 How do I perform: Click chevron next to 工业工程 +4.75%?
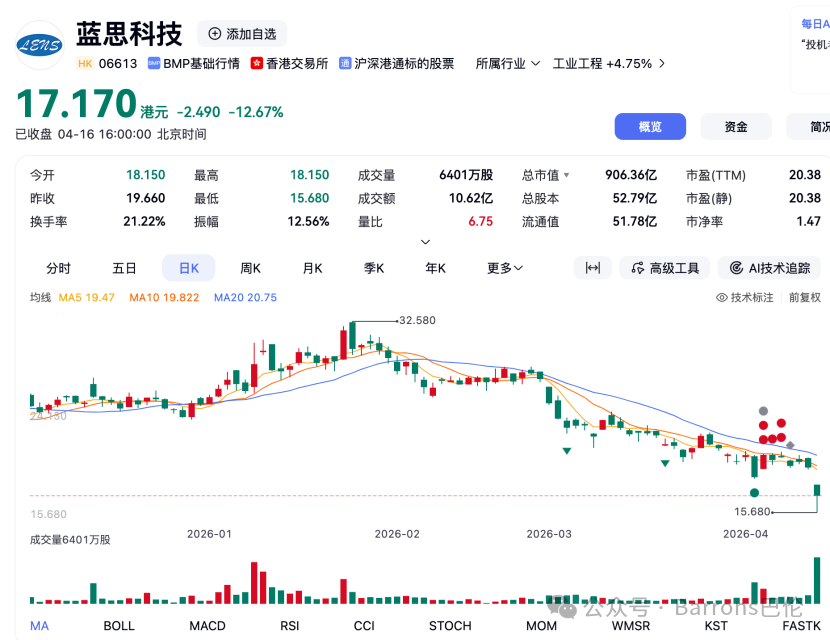coord(662,64)
